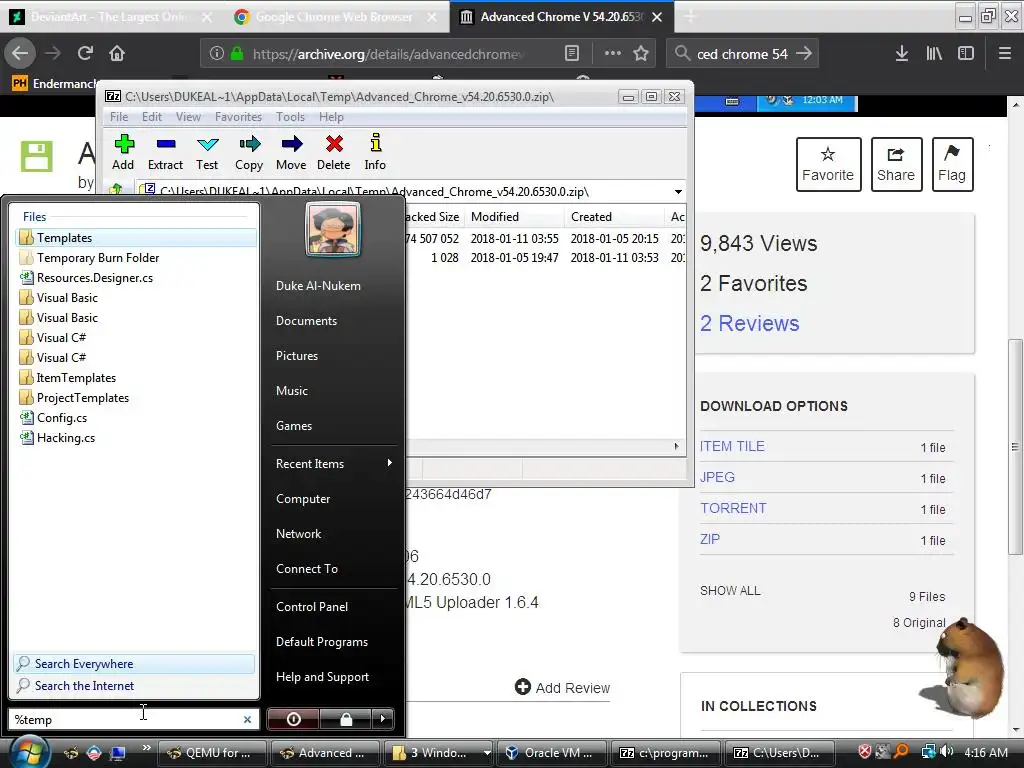Click the Start menu power button
1024x768 pixels.
(x=294, y=719)
